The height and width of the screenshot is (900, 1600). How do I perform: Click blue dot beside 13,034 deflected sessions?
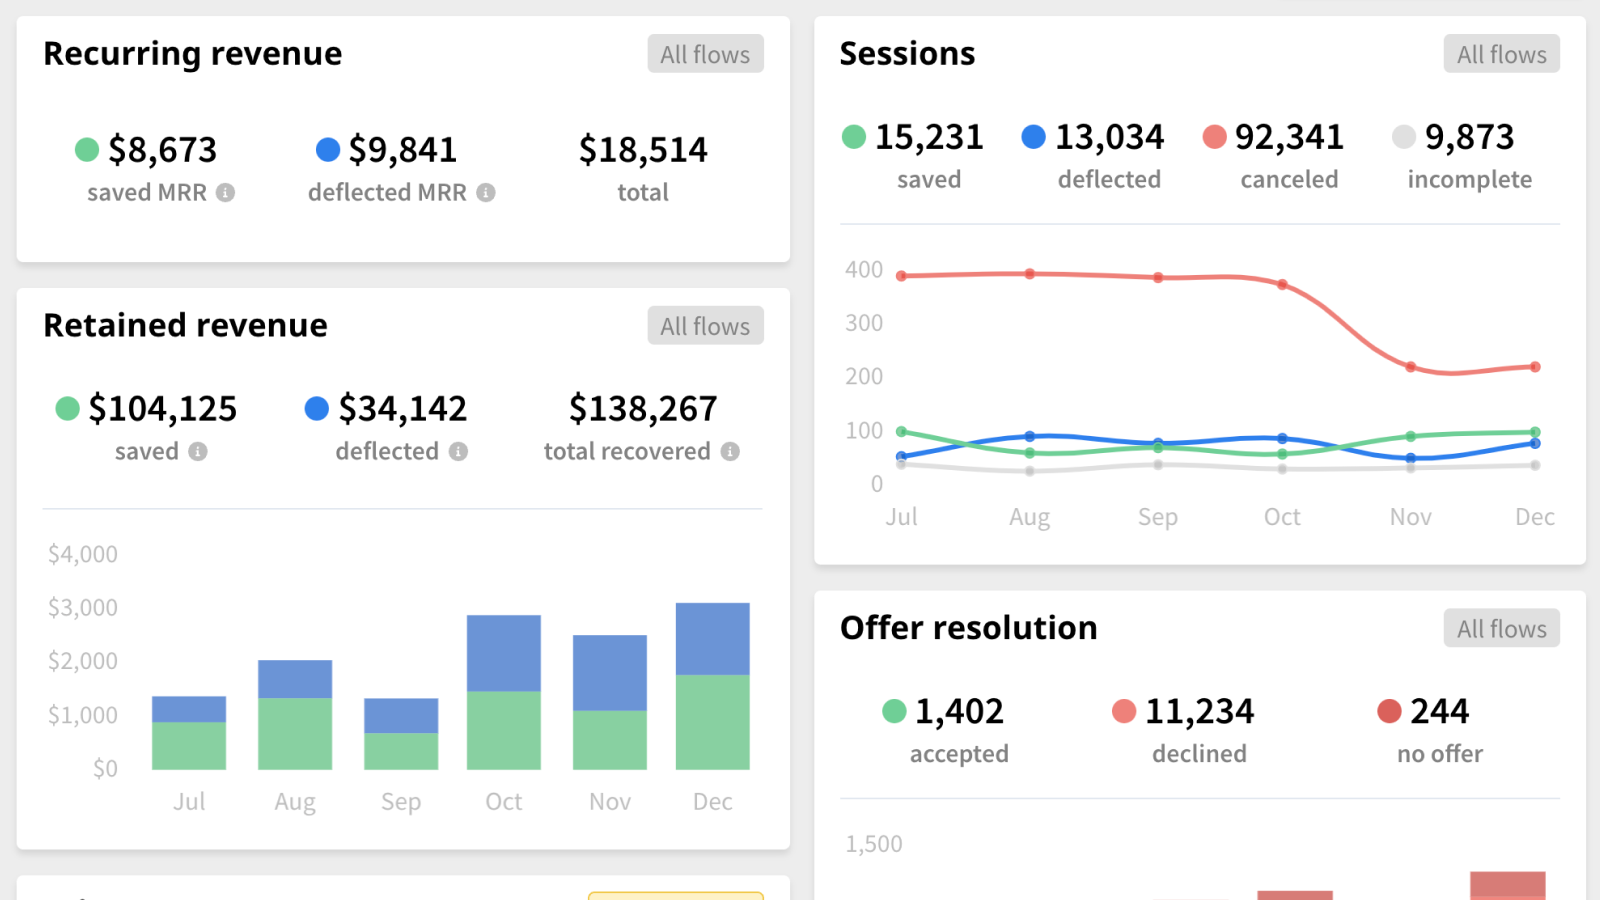tap(1033, 137)
